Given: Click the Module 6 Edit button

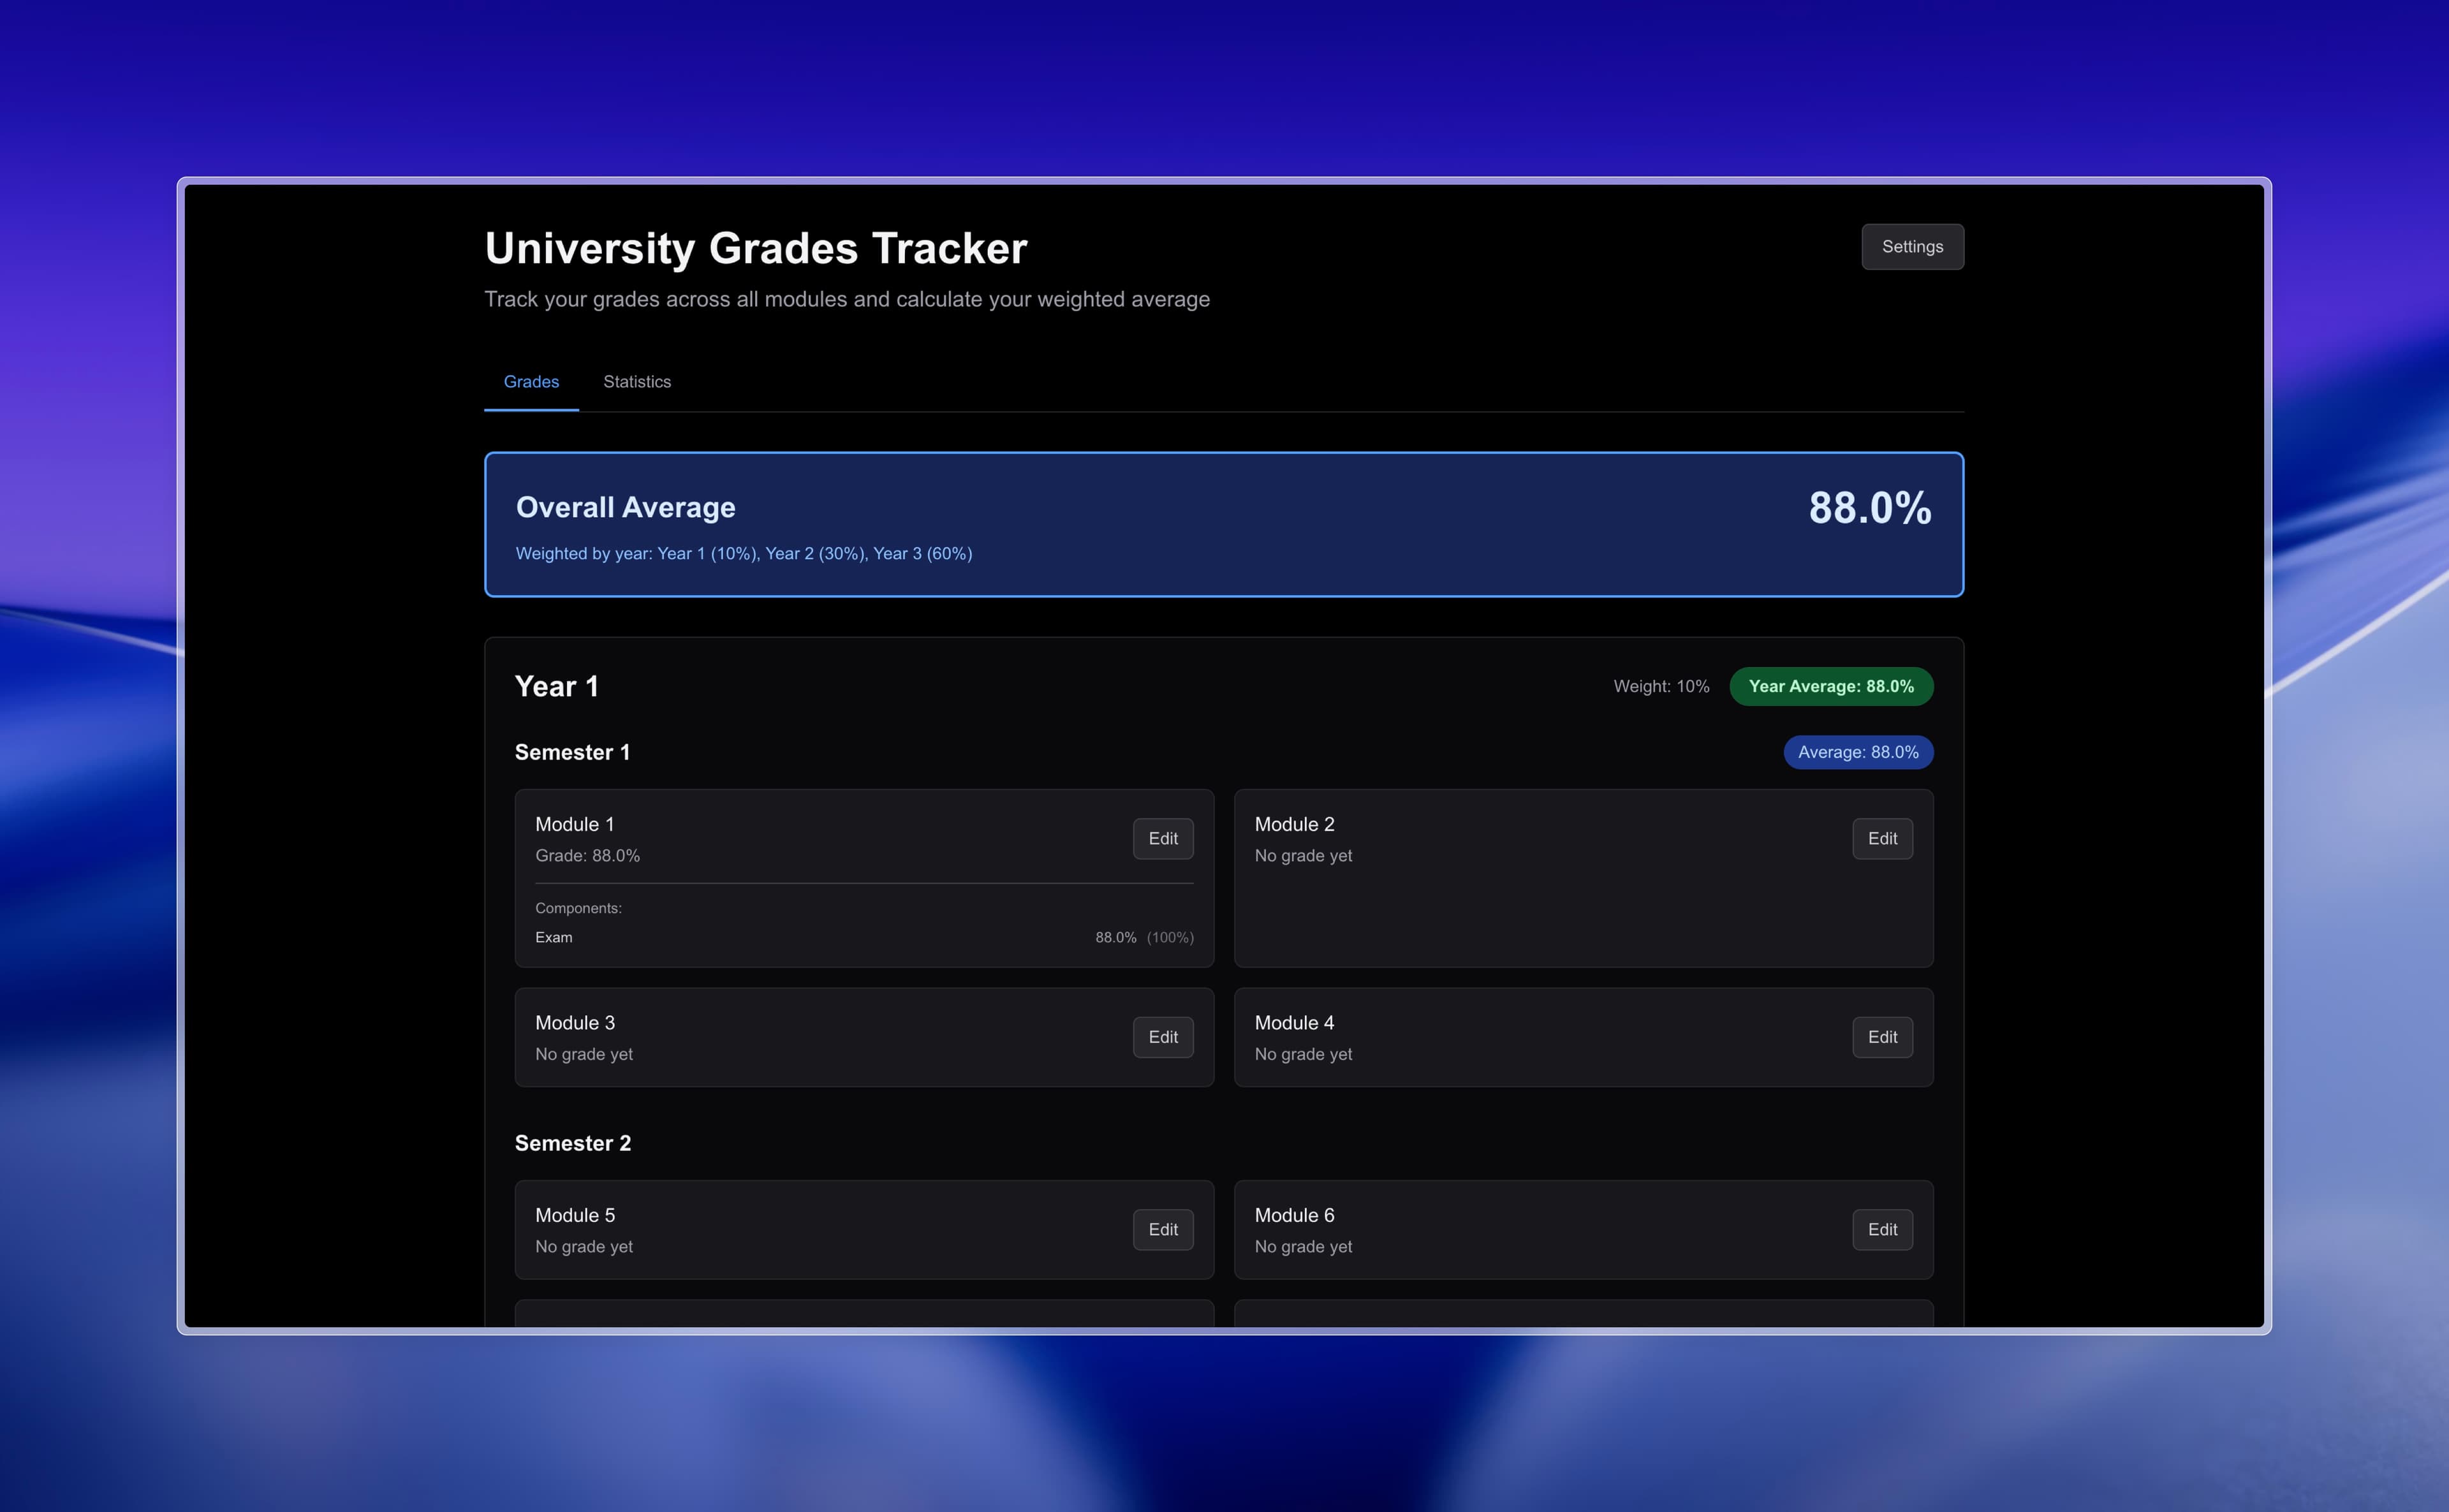Looking at the screenshot, I should coord(1881,1229).
